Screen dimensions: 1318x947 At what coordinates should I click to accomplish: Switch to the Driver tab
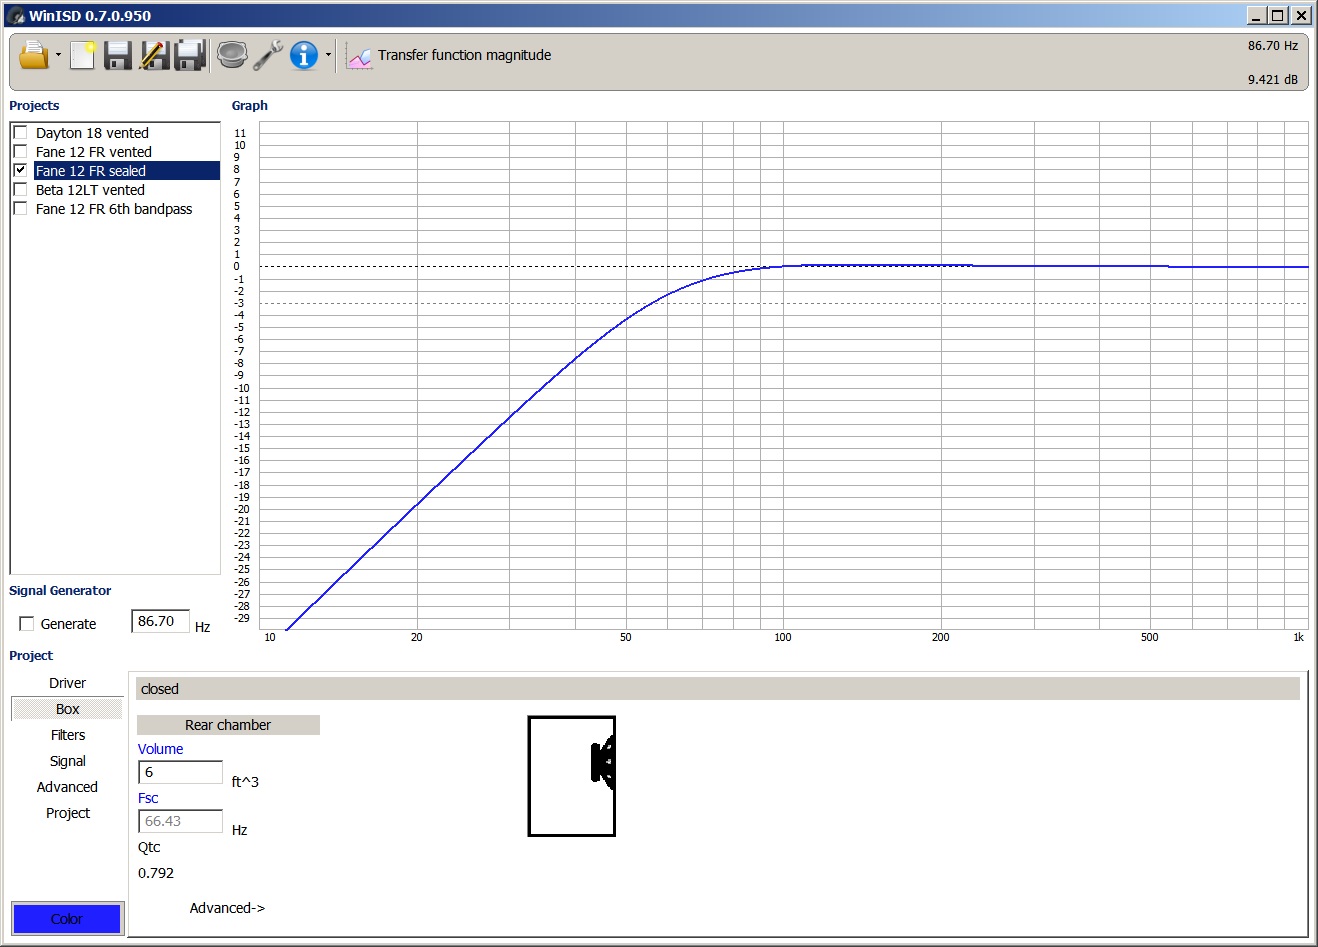pos(67,683)
